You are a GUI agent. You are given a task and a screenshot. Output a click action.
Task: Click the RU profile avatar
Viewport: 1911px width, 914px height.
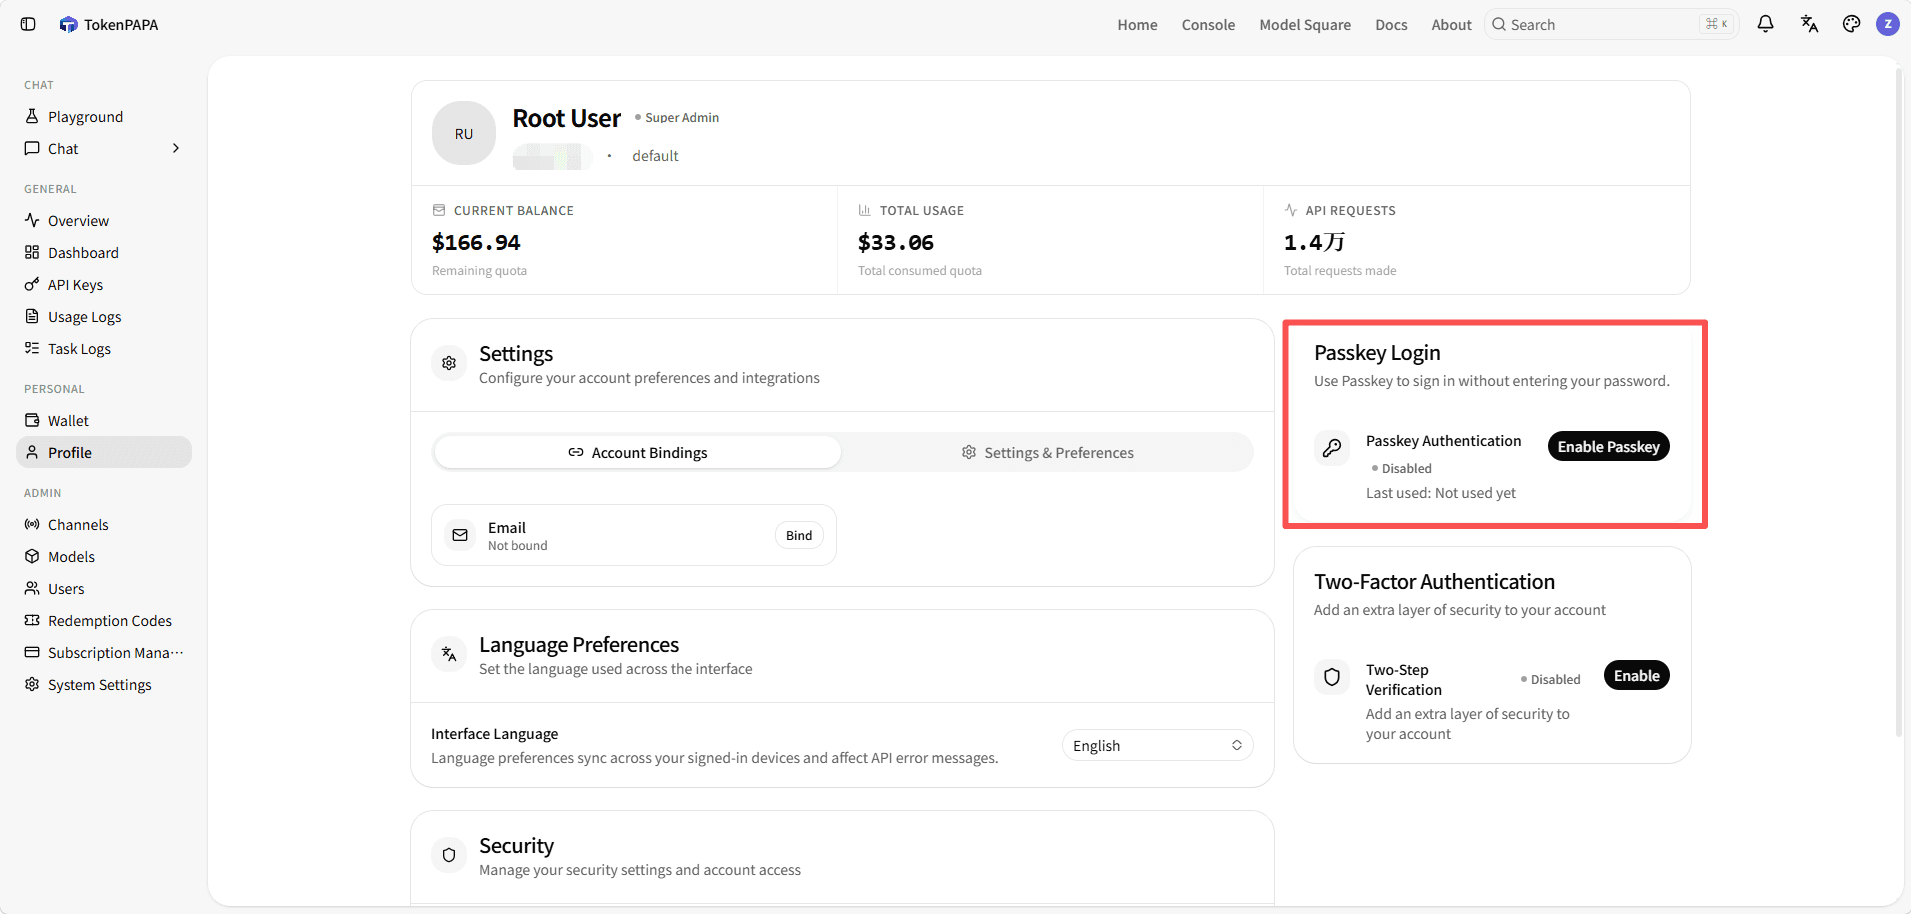point(464,133)
